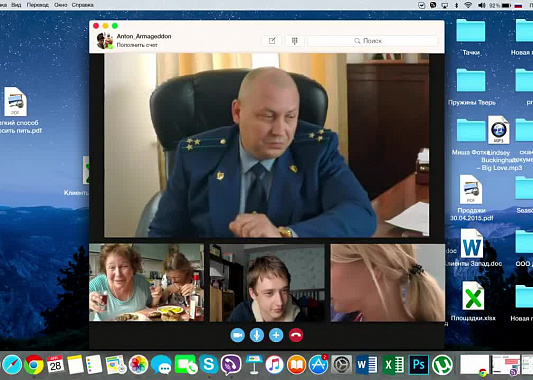Open the Notes app in the dock
The image size is (533, 380).
click(x=75, y=364)
